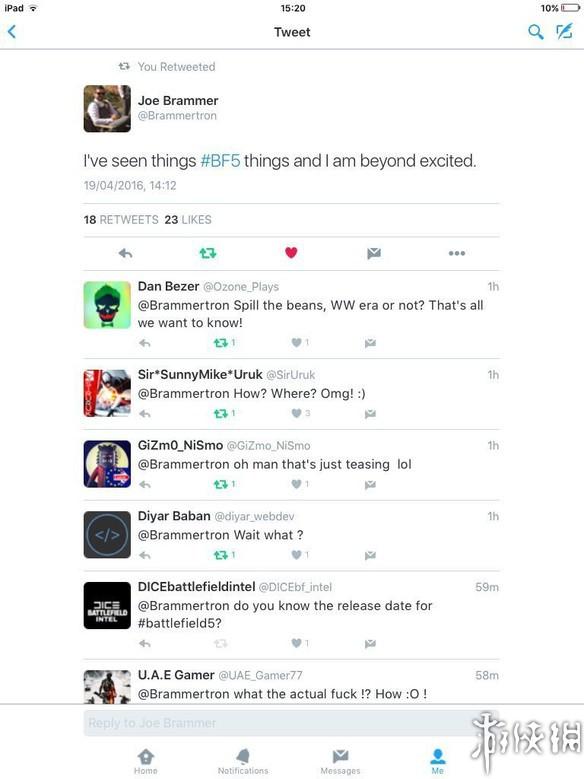This screenshot has height=779, width=584.
Task: Toggle the red heart like on main tweet
Action: (291, 253)
